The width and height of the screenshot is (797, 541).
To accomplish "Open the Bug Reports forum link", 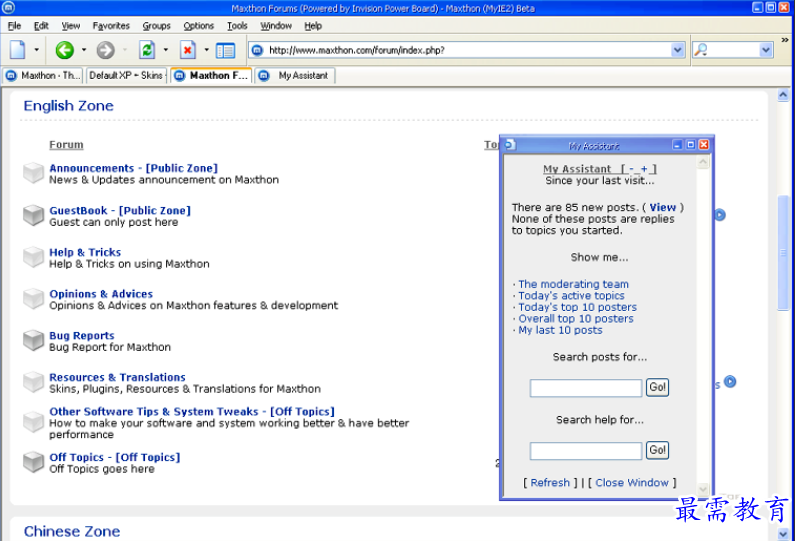I will coord(82,336).
